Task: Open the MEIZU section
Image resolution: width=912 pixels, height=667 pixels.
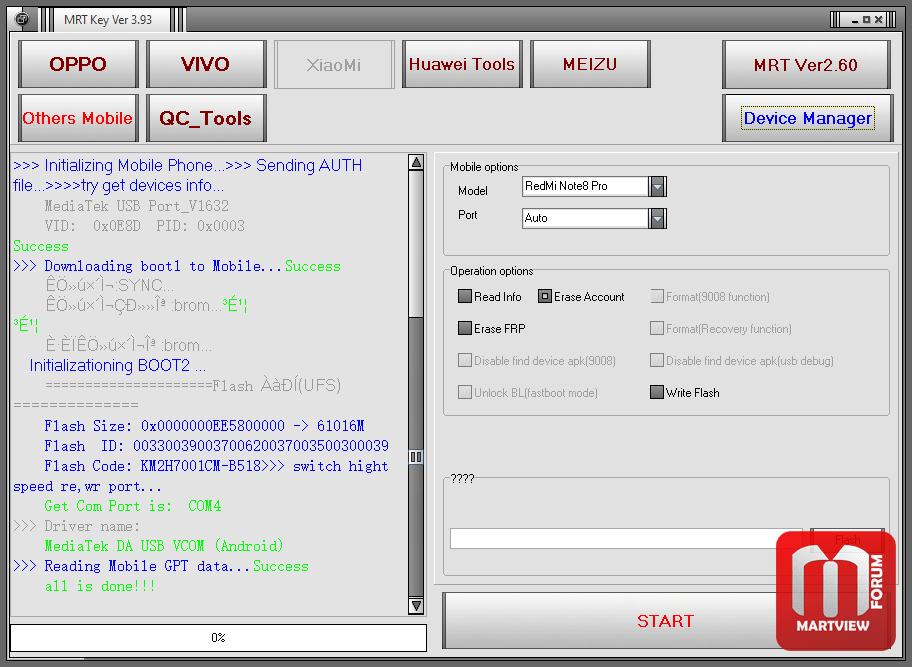Action: pos(590,64)
